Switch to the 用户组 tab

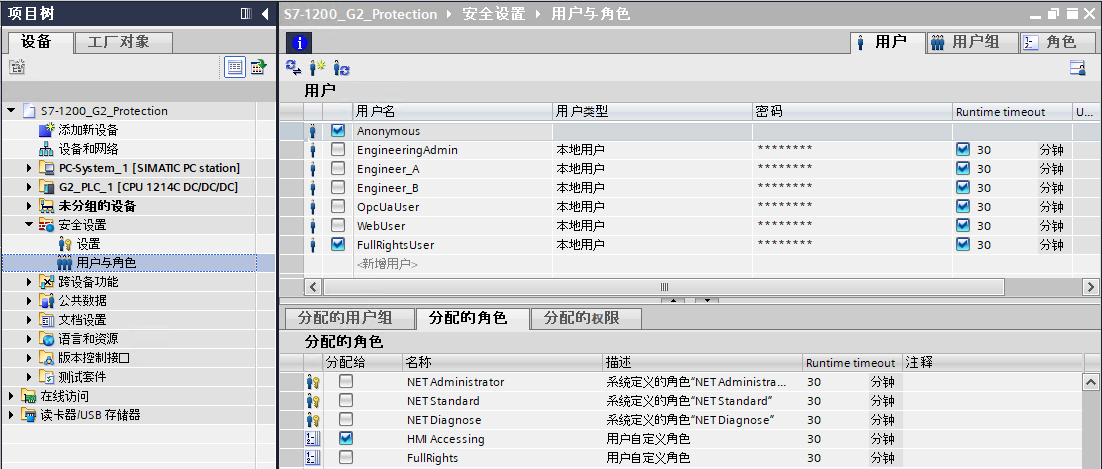(972, 42)
